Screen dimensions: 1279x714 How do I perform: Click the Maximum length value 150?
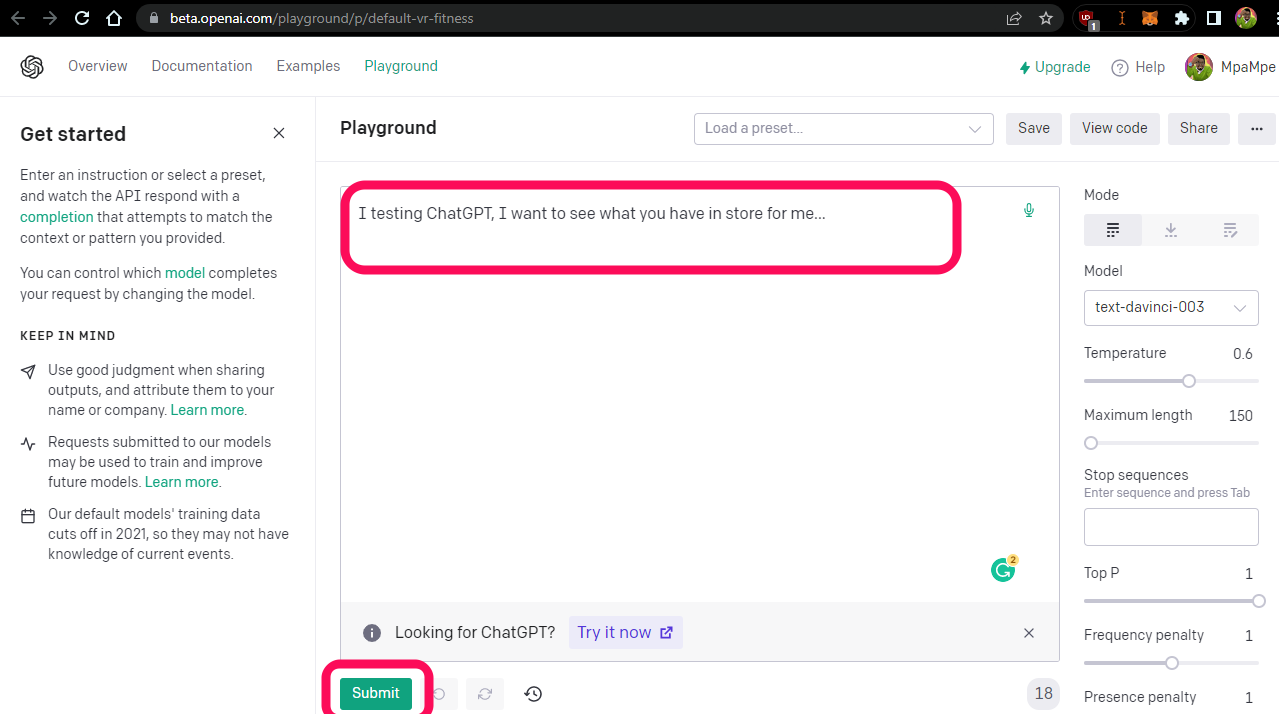pyautogui.click(x=1241, y=416)
